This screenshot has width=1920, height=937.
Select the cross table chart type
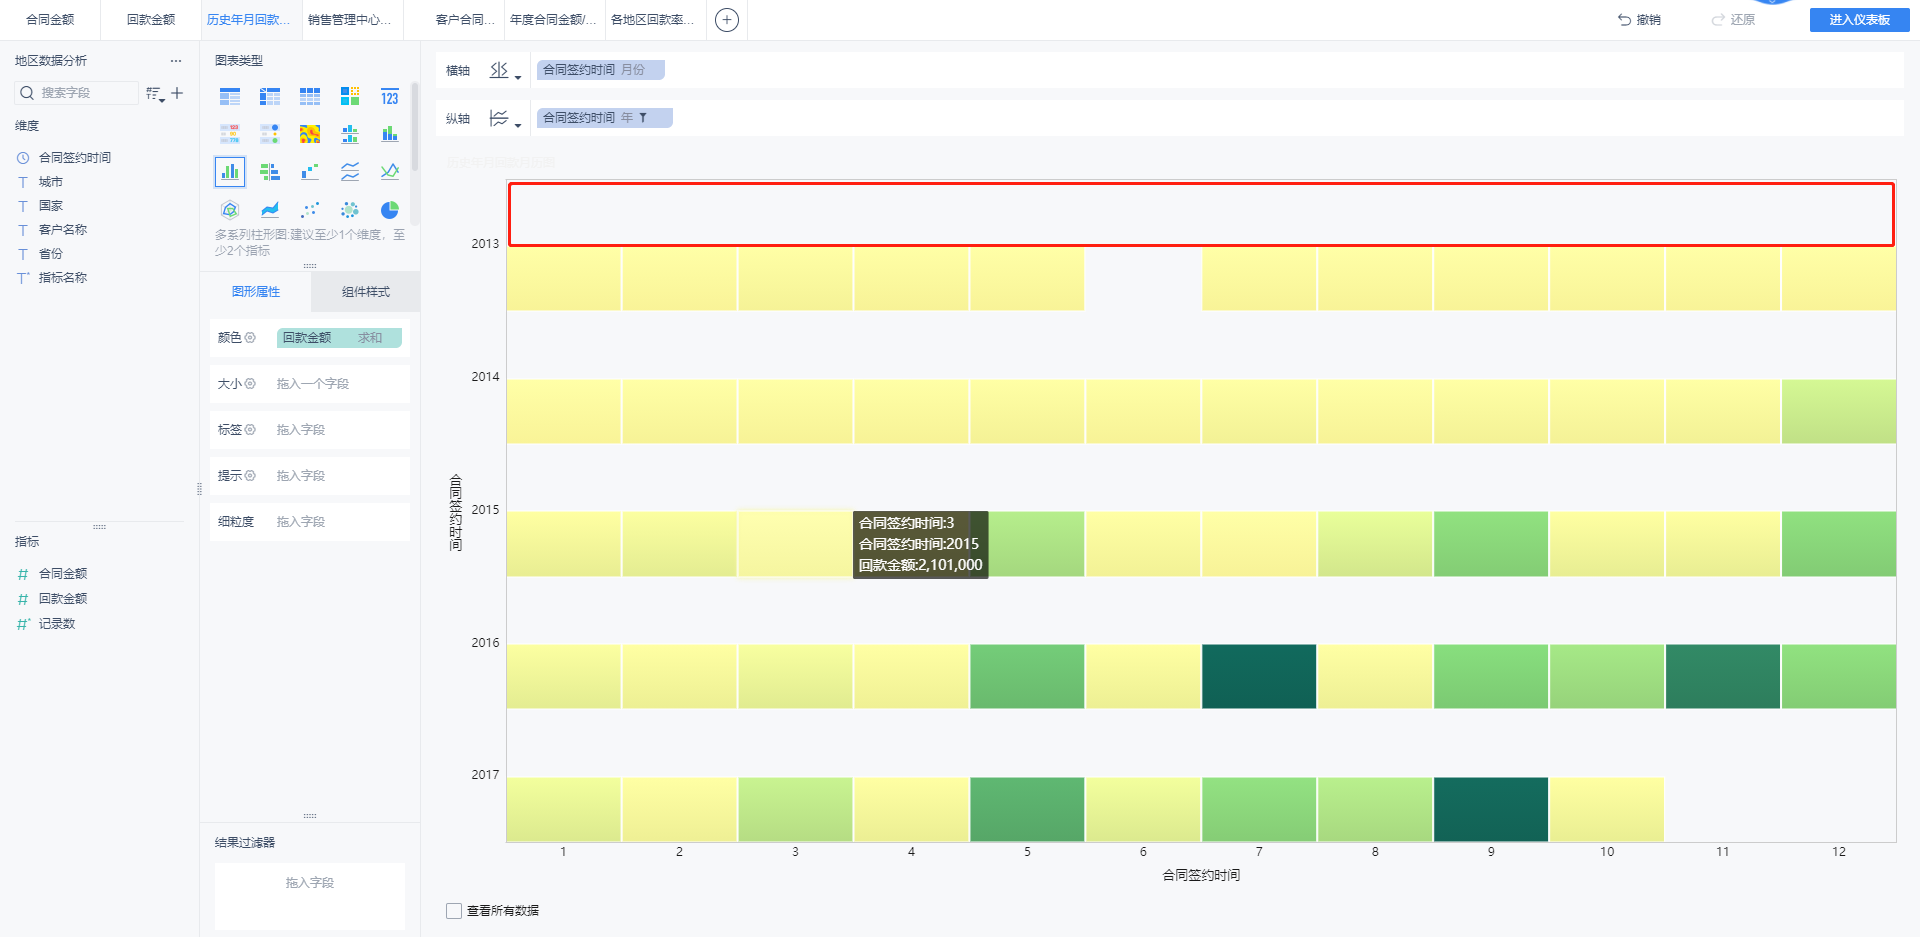coord(270,97)
